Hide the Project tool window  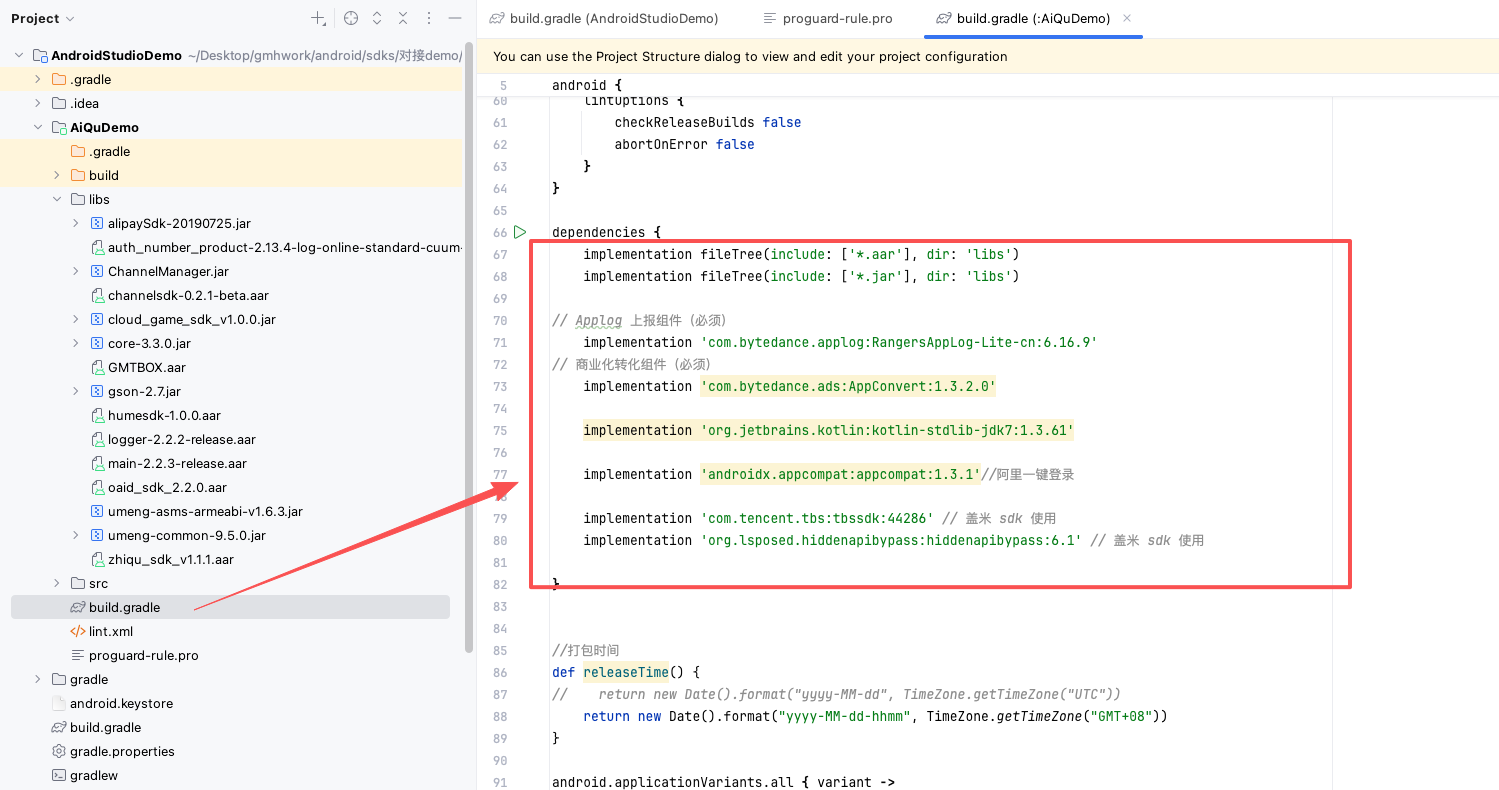coord(455,18)
